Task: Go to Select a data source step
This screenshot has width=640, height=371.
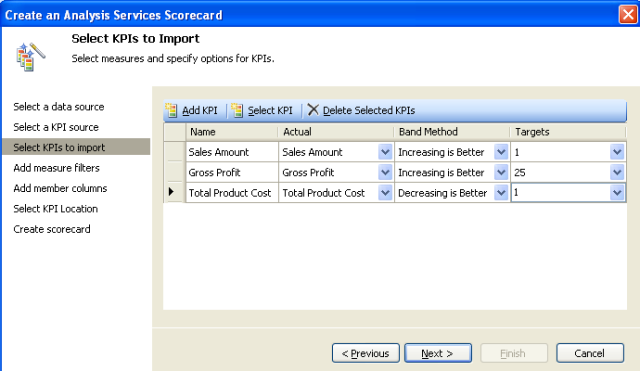Action: 59,107
